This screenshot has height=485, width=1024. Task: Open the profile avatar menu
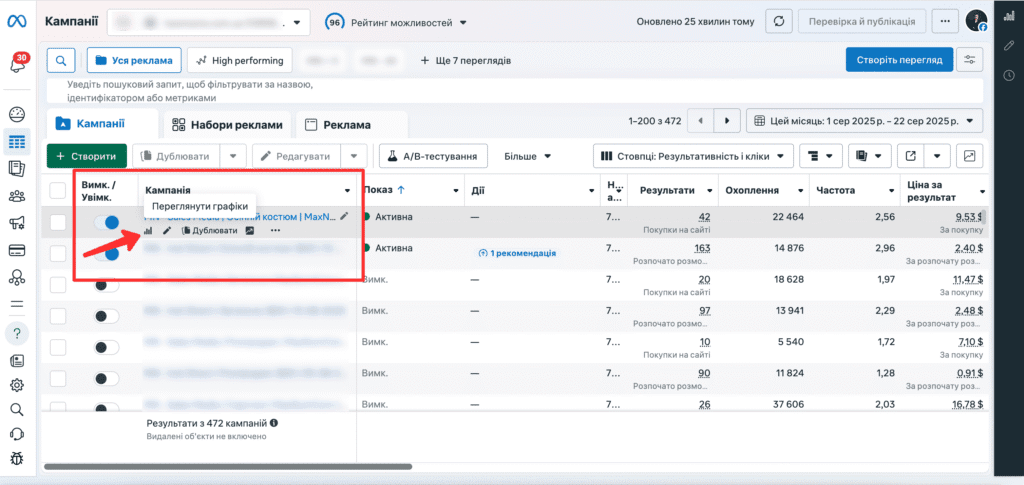pos(976,21)
